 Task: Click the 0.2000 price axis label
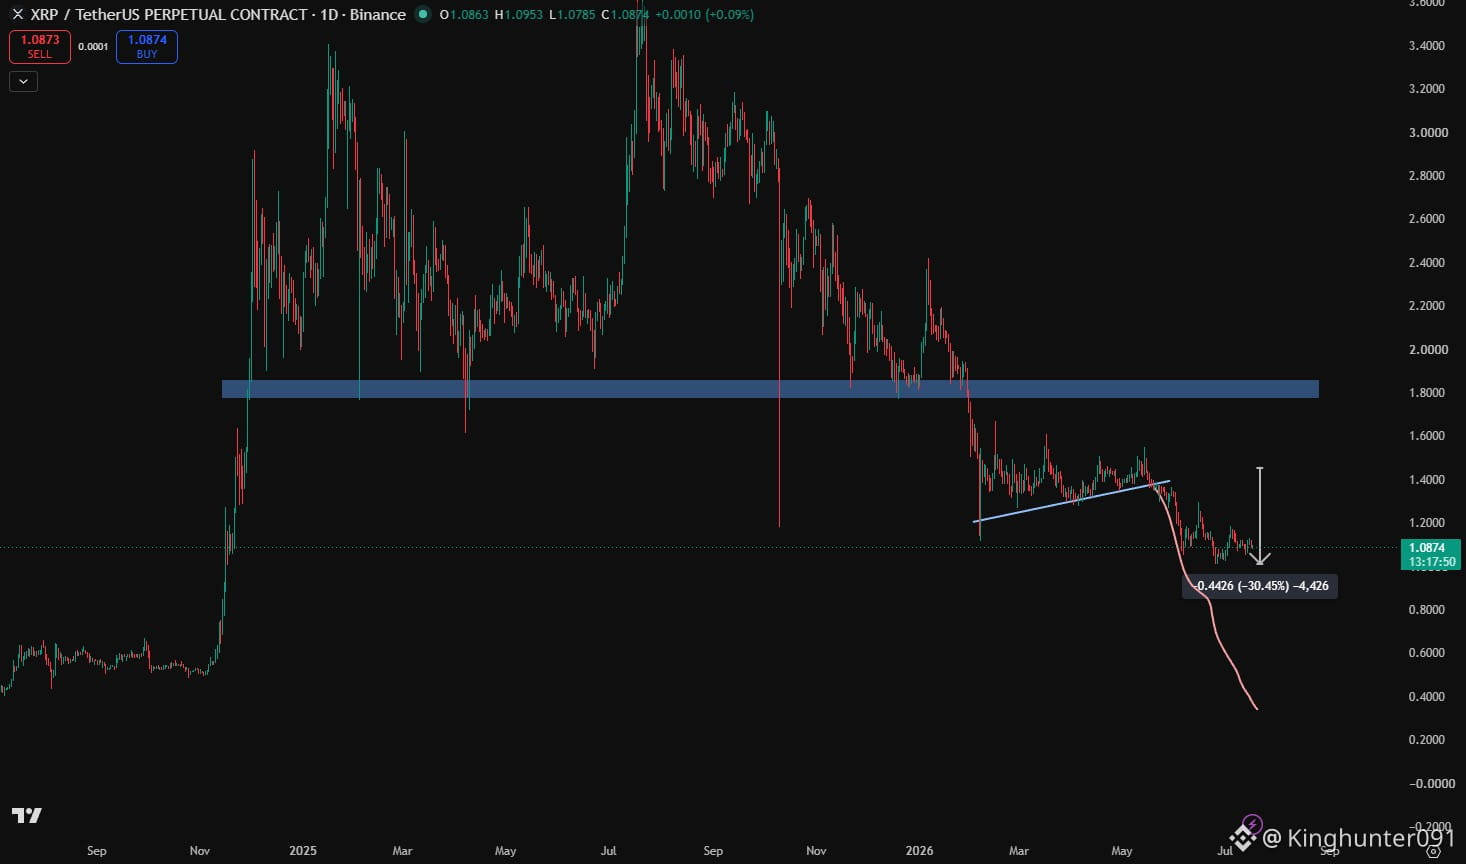point(1427,740)
